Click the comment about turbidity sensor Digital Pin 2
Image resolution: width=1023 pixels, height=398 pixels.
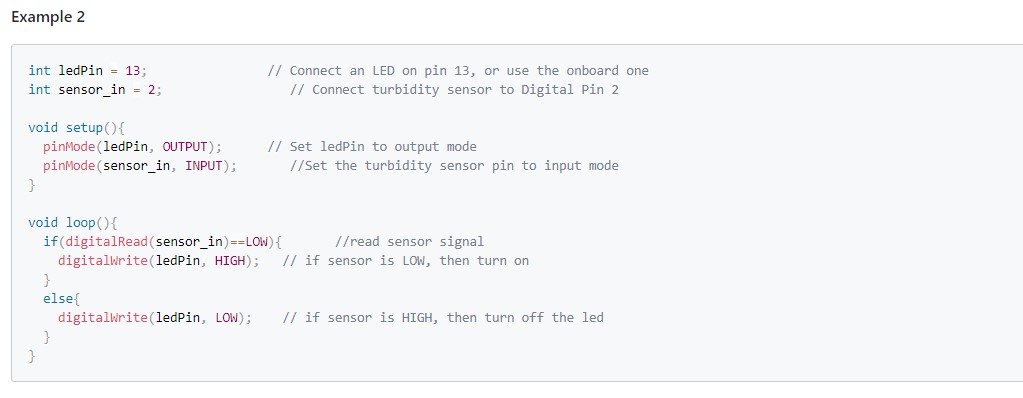[454, 89]
